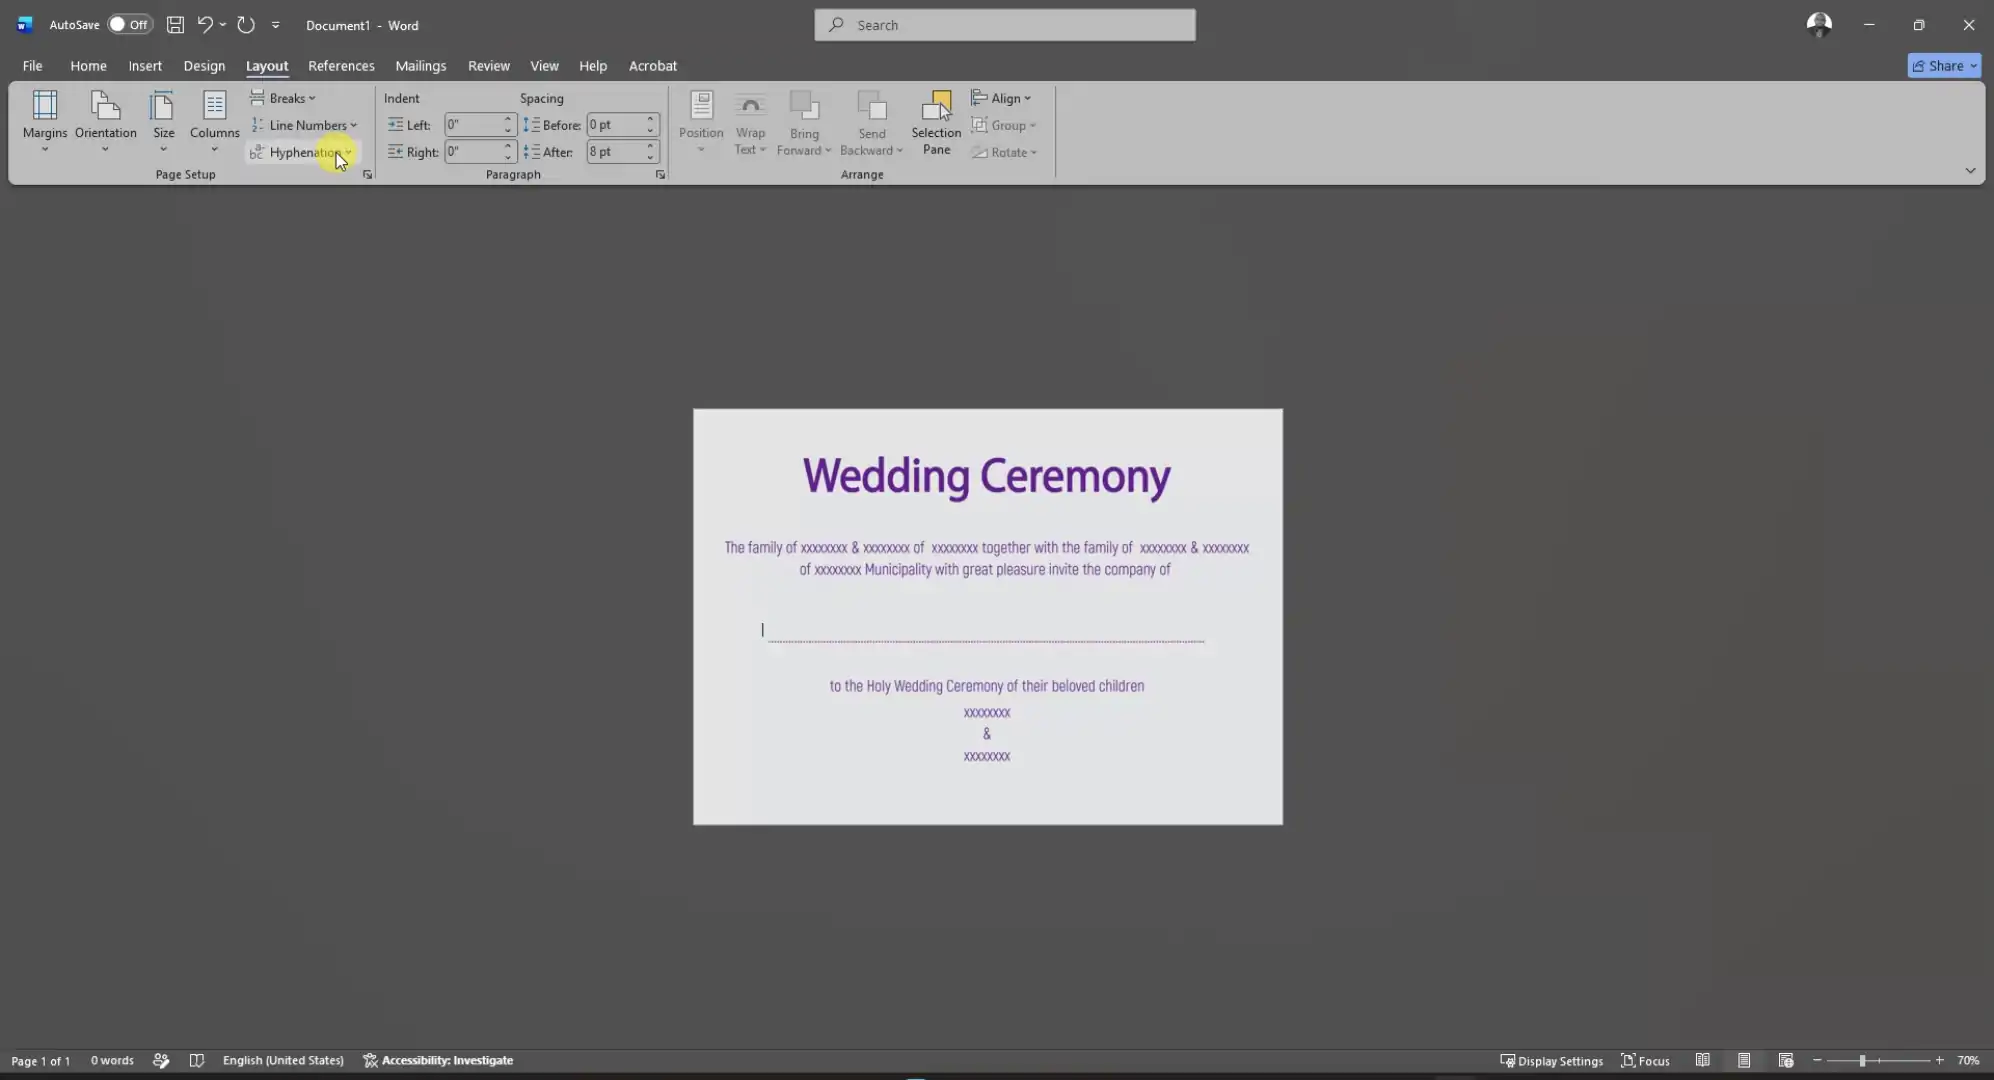
Task: Save the document using the disk icon
Action: coord(175,25)
